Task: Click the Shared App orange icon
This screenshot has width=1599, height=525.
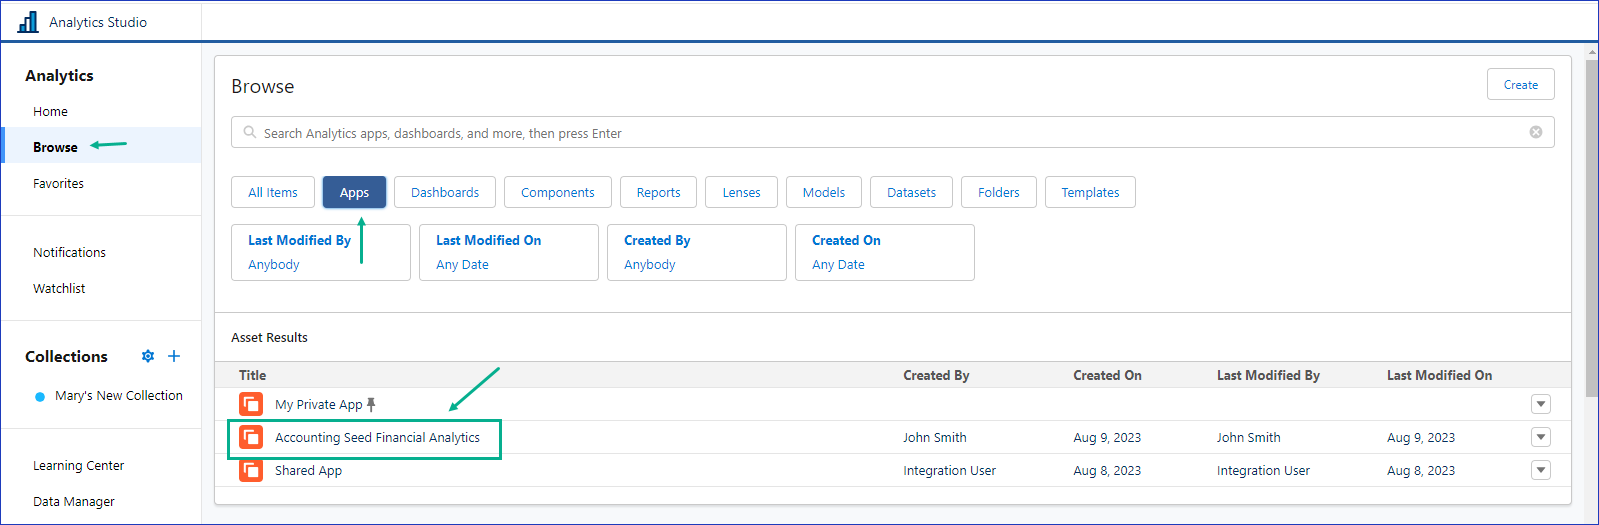Action: tap(251, 470)
